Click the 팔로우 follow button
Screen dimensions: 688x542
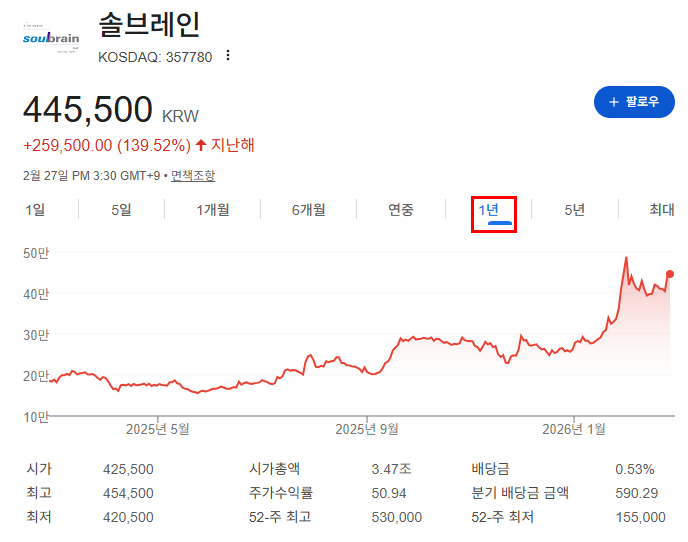coord(634,102)
